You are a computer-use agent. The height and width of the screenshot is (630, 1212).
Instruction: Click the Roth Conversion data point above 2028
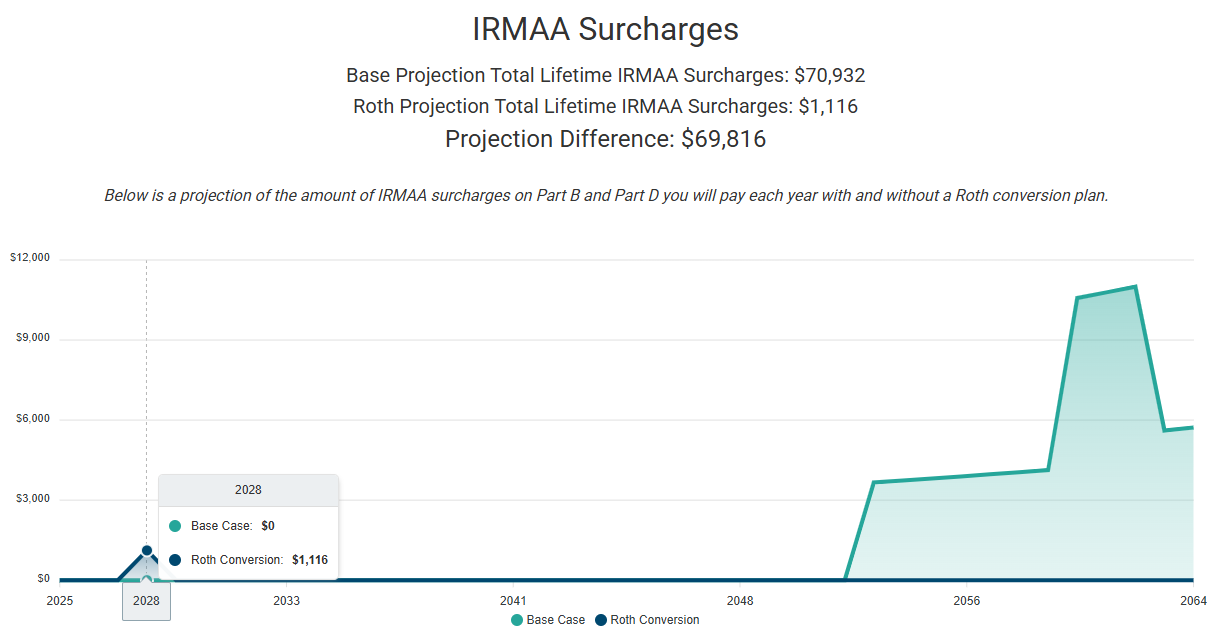[146, 549]
